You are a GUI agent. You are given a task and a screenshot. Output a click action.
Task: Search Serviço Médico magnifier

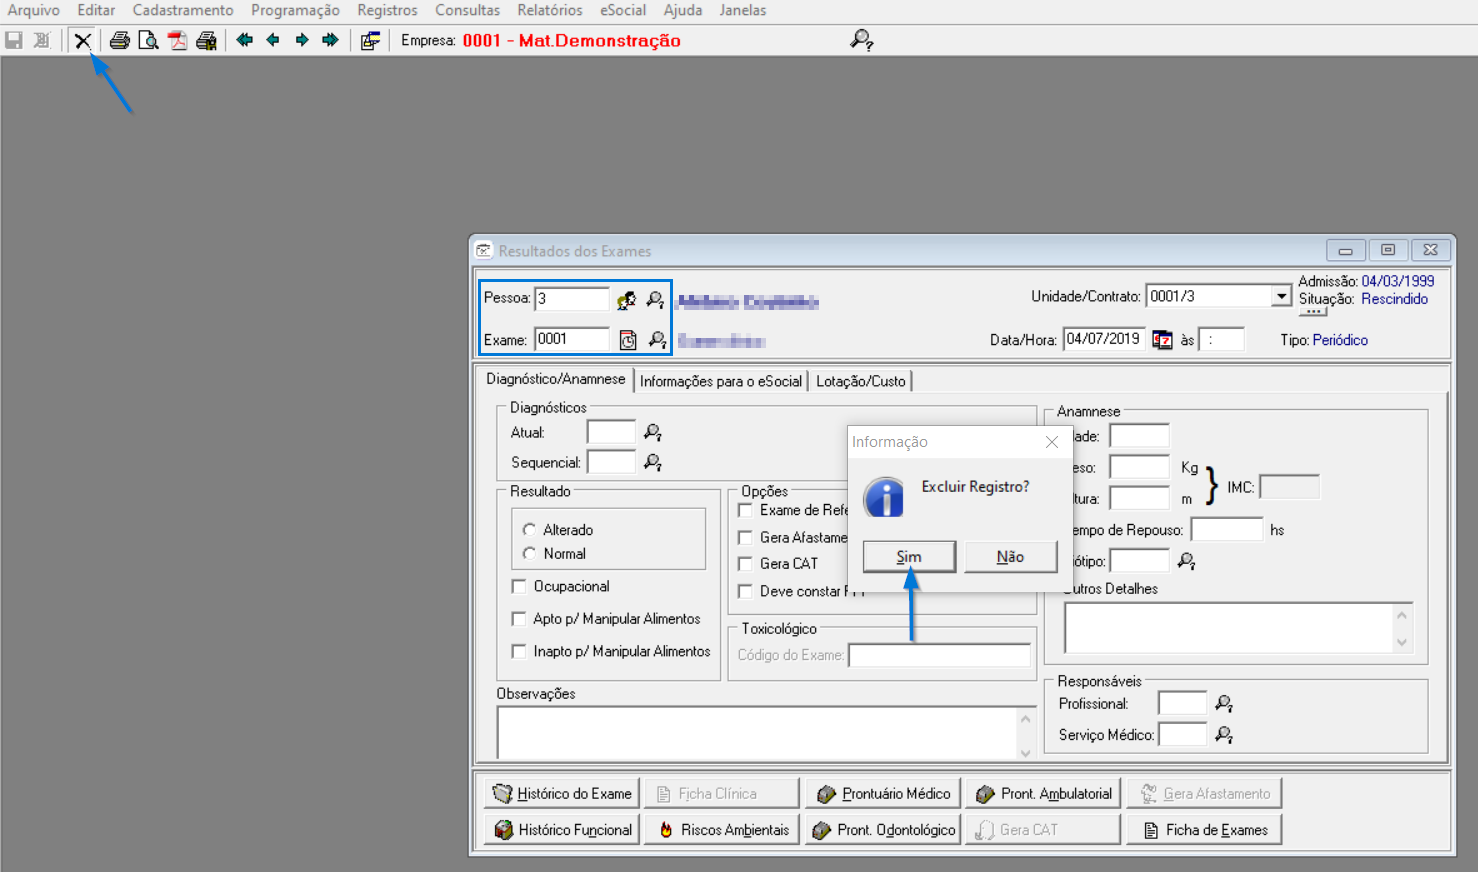1223,735
